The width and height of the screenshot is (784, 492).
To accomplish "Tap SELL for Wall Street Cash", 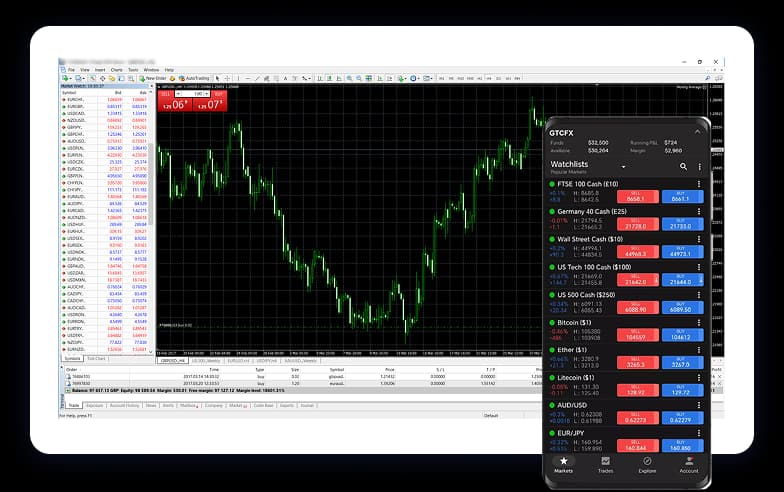I will point(638,252).
